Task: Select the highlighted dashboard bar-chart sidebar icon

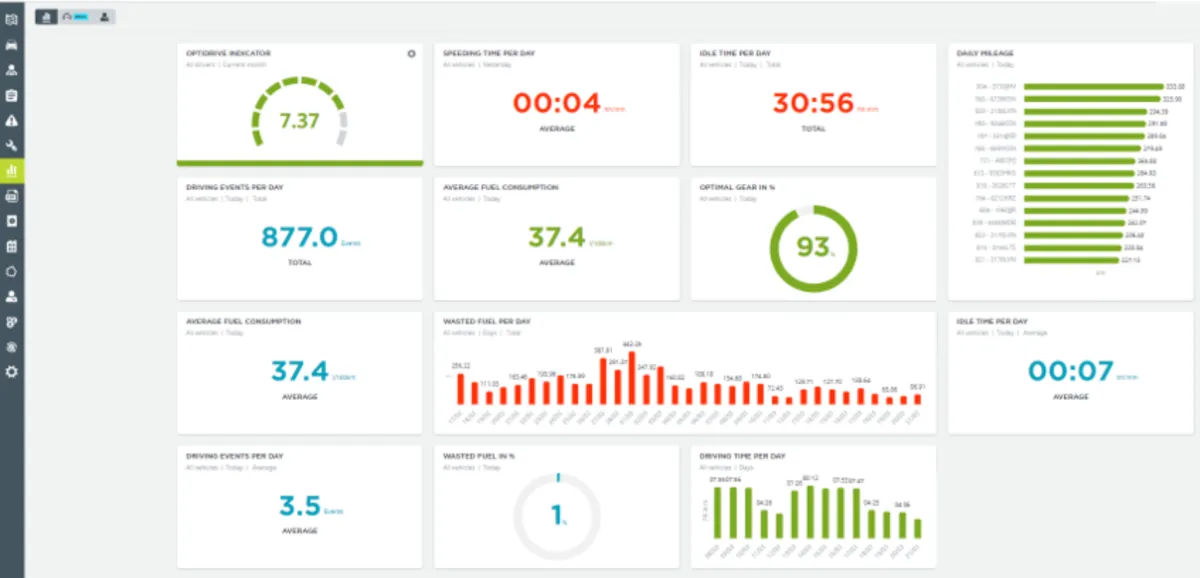Action: (12, 171)
